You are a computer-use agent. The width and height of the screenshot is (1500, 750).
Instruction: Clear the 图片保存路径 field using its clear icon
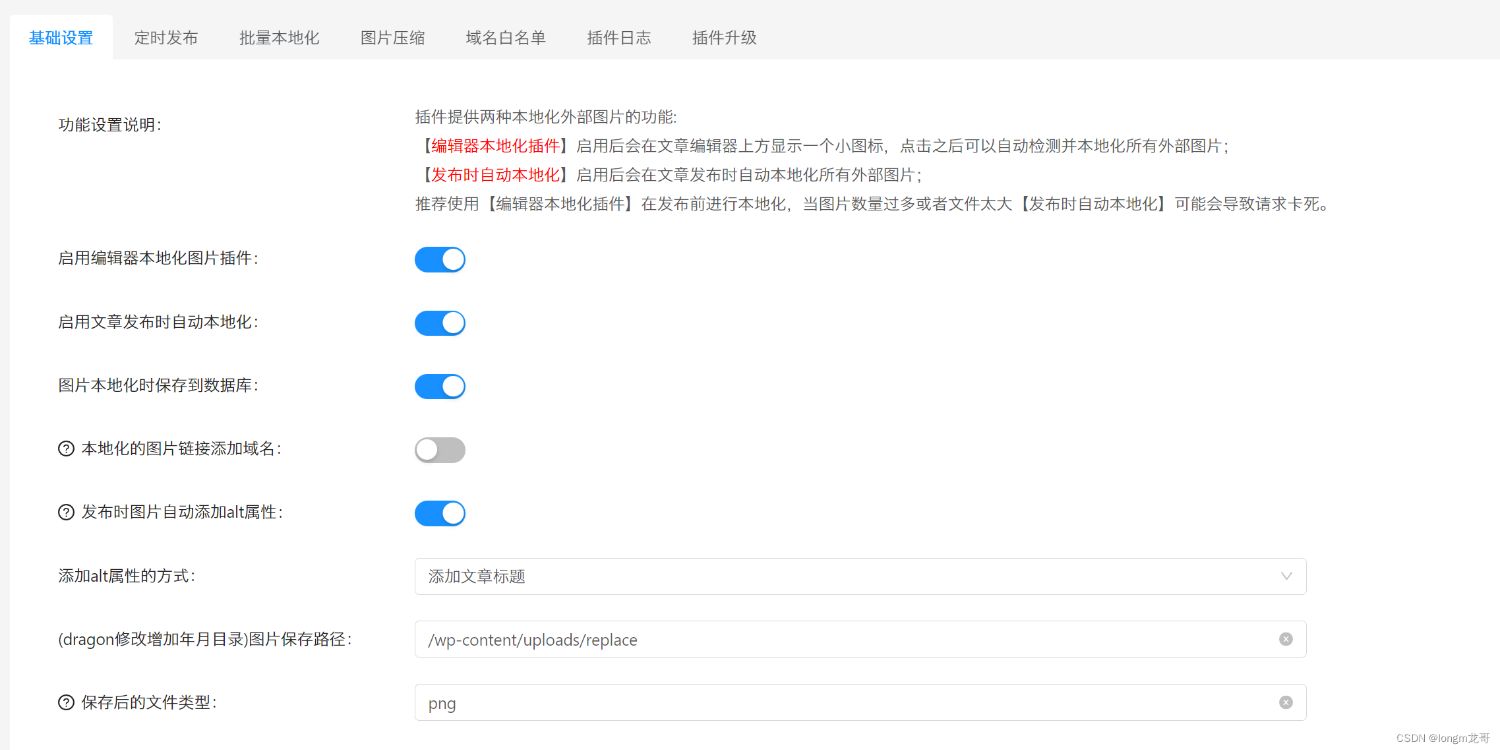point(1285,639)
